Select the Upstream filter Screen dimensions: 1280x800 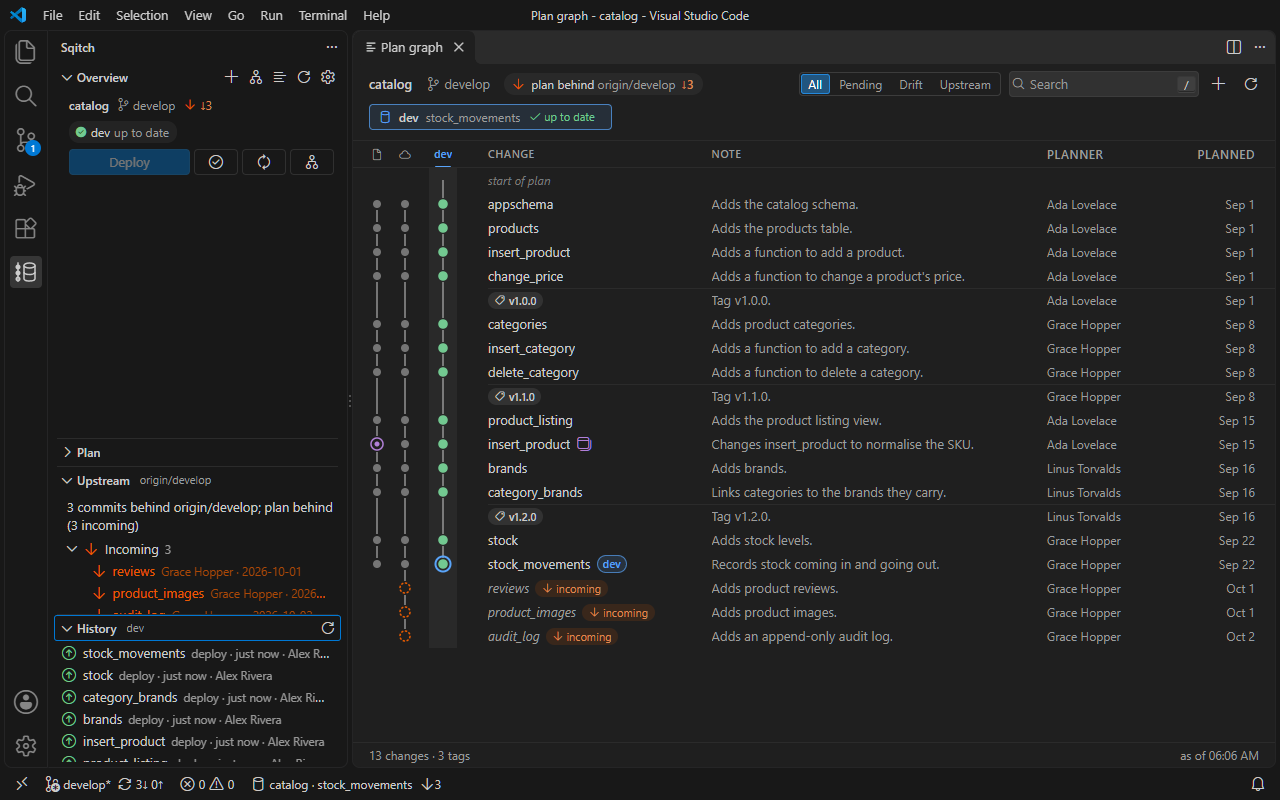(x=965, y=84)
